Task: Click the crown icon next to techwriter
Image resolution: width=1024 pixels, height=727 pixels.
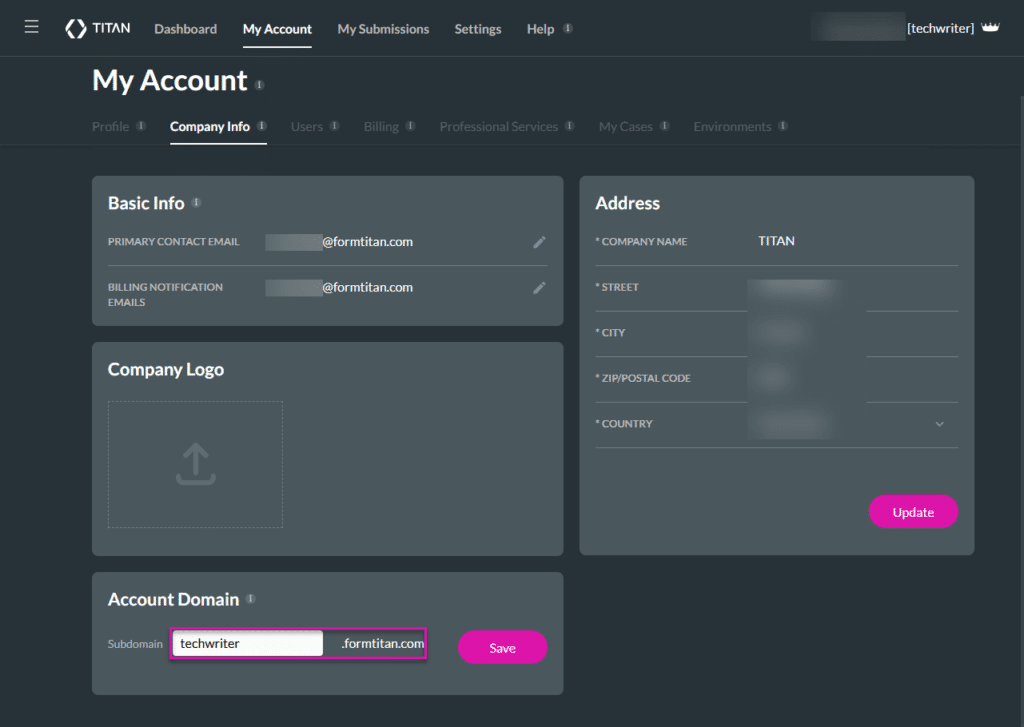Action: coord(990,28)
